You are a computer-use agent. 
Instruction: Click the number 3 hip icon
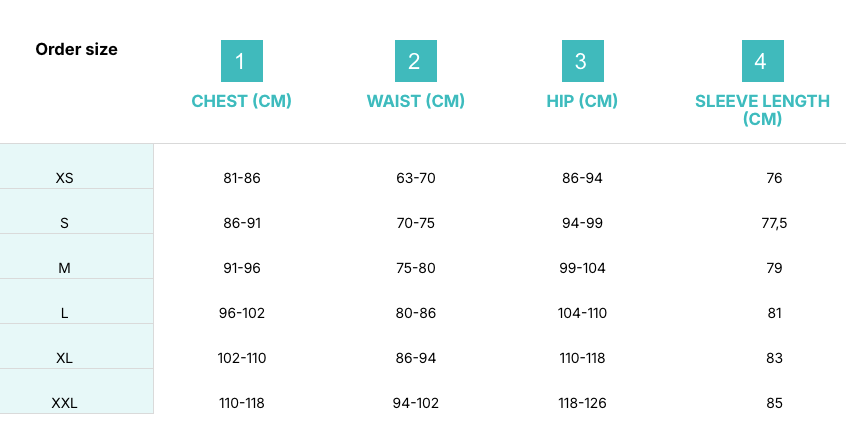click(581, 61)
